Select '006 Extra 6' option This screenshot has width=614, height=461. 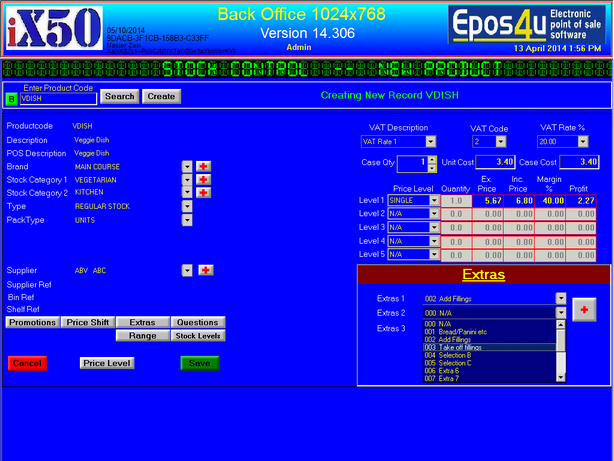tap(489, 371)
